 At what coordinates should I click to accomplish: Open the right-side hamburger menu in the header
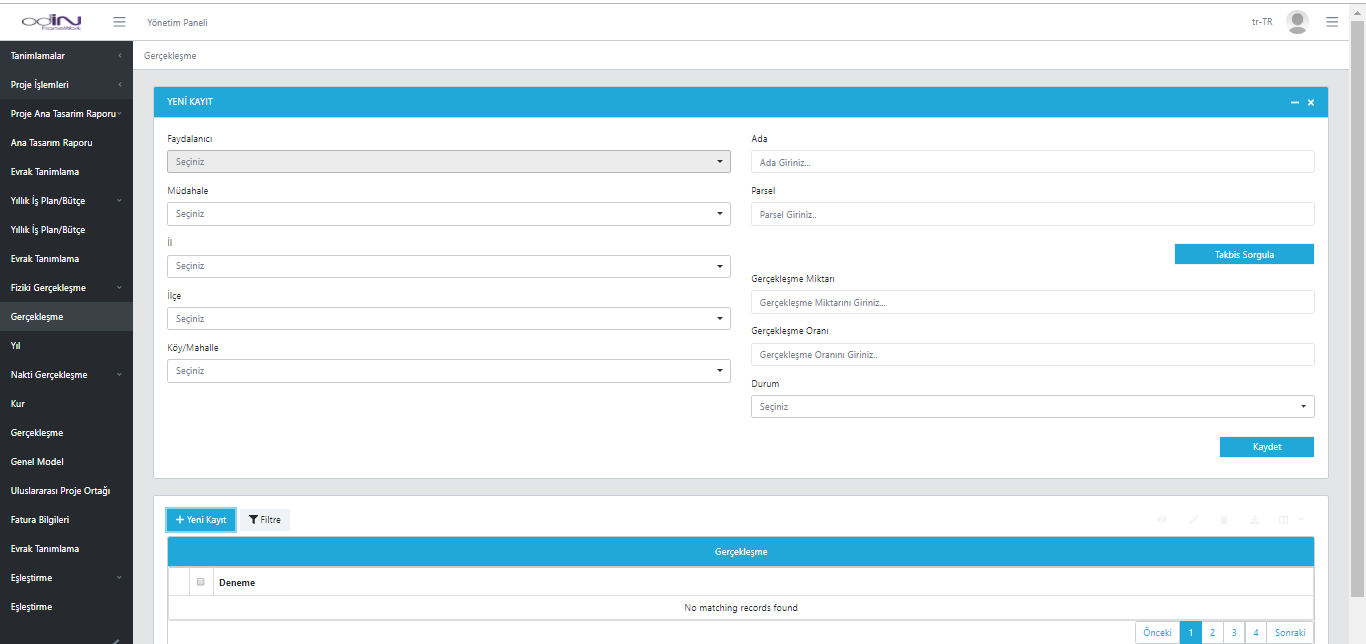tap(1332, 22)
